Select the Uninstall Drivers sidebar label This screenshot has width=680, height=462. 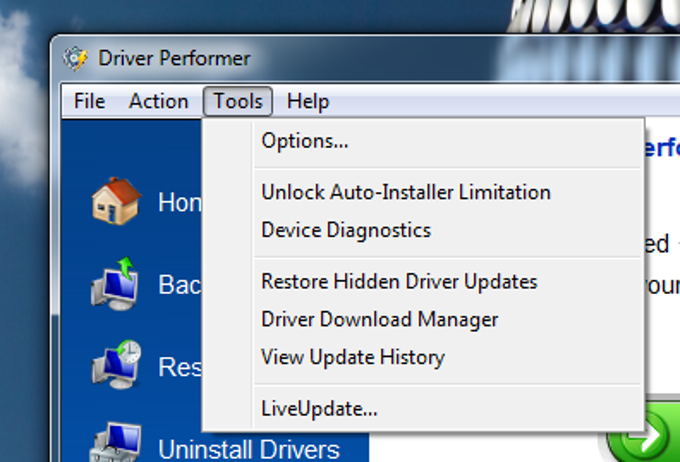coord(249,449)
